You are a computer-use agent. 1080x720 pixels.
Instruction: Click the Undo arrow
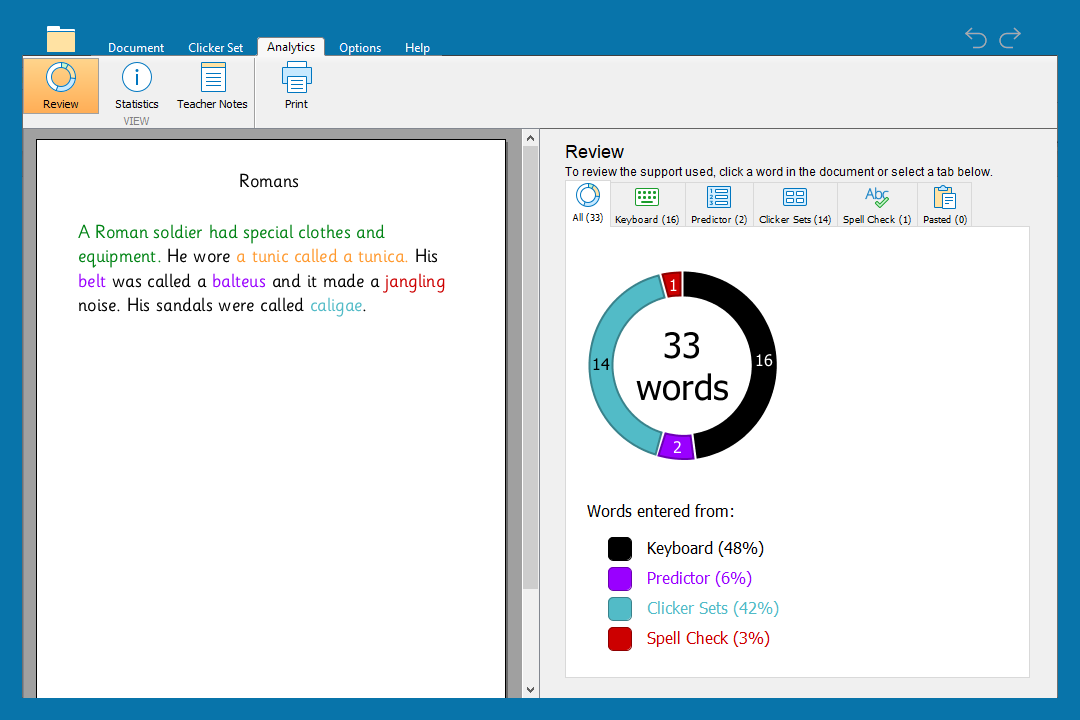pyautogui.click(x=976, y=38)
